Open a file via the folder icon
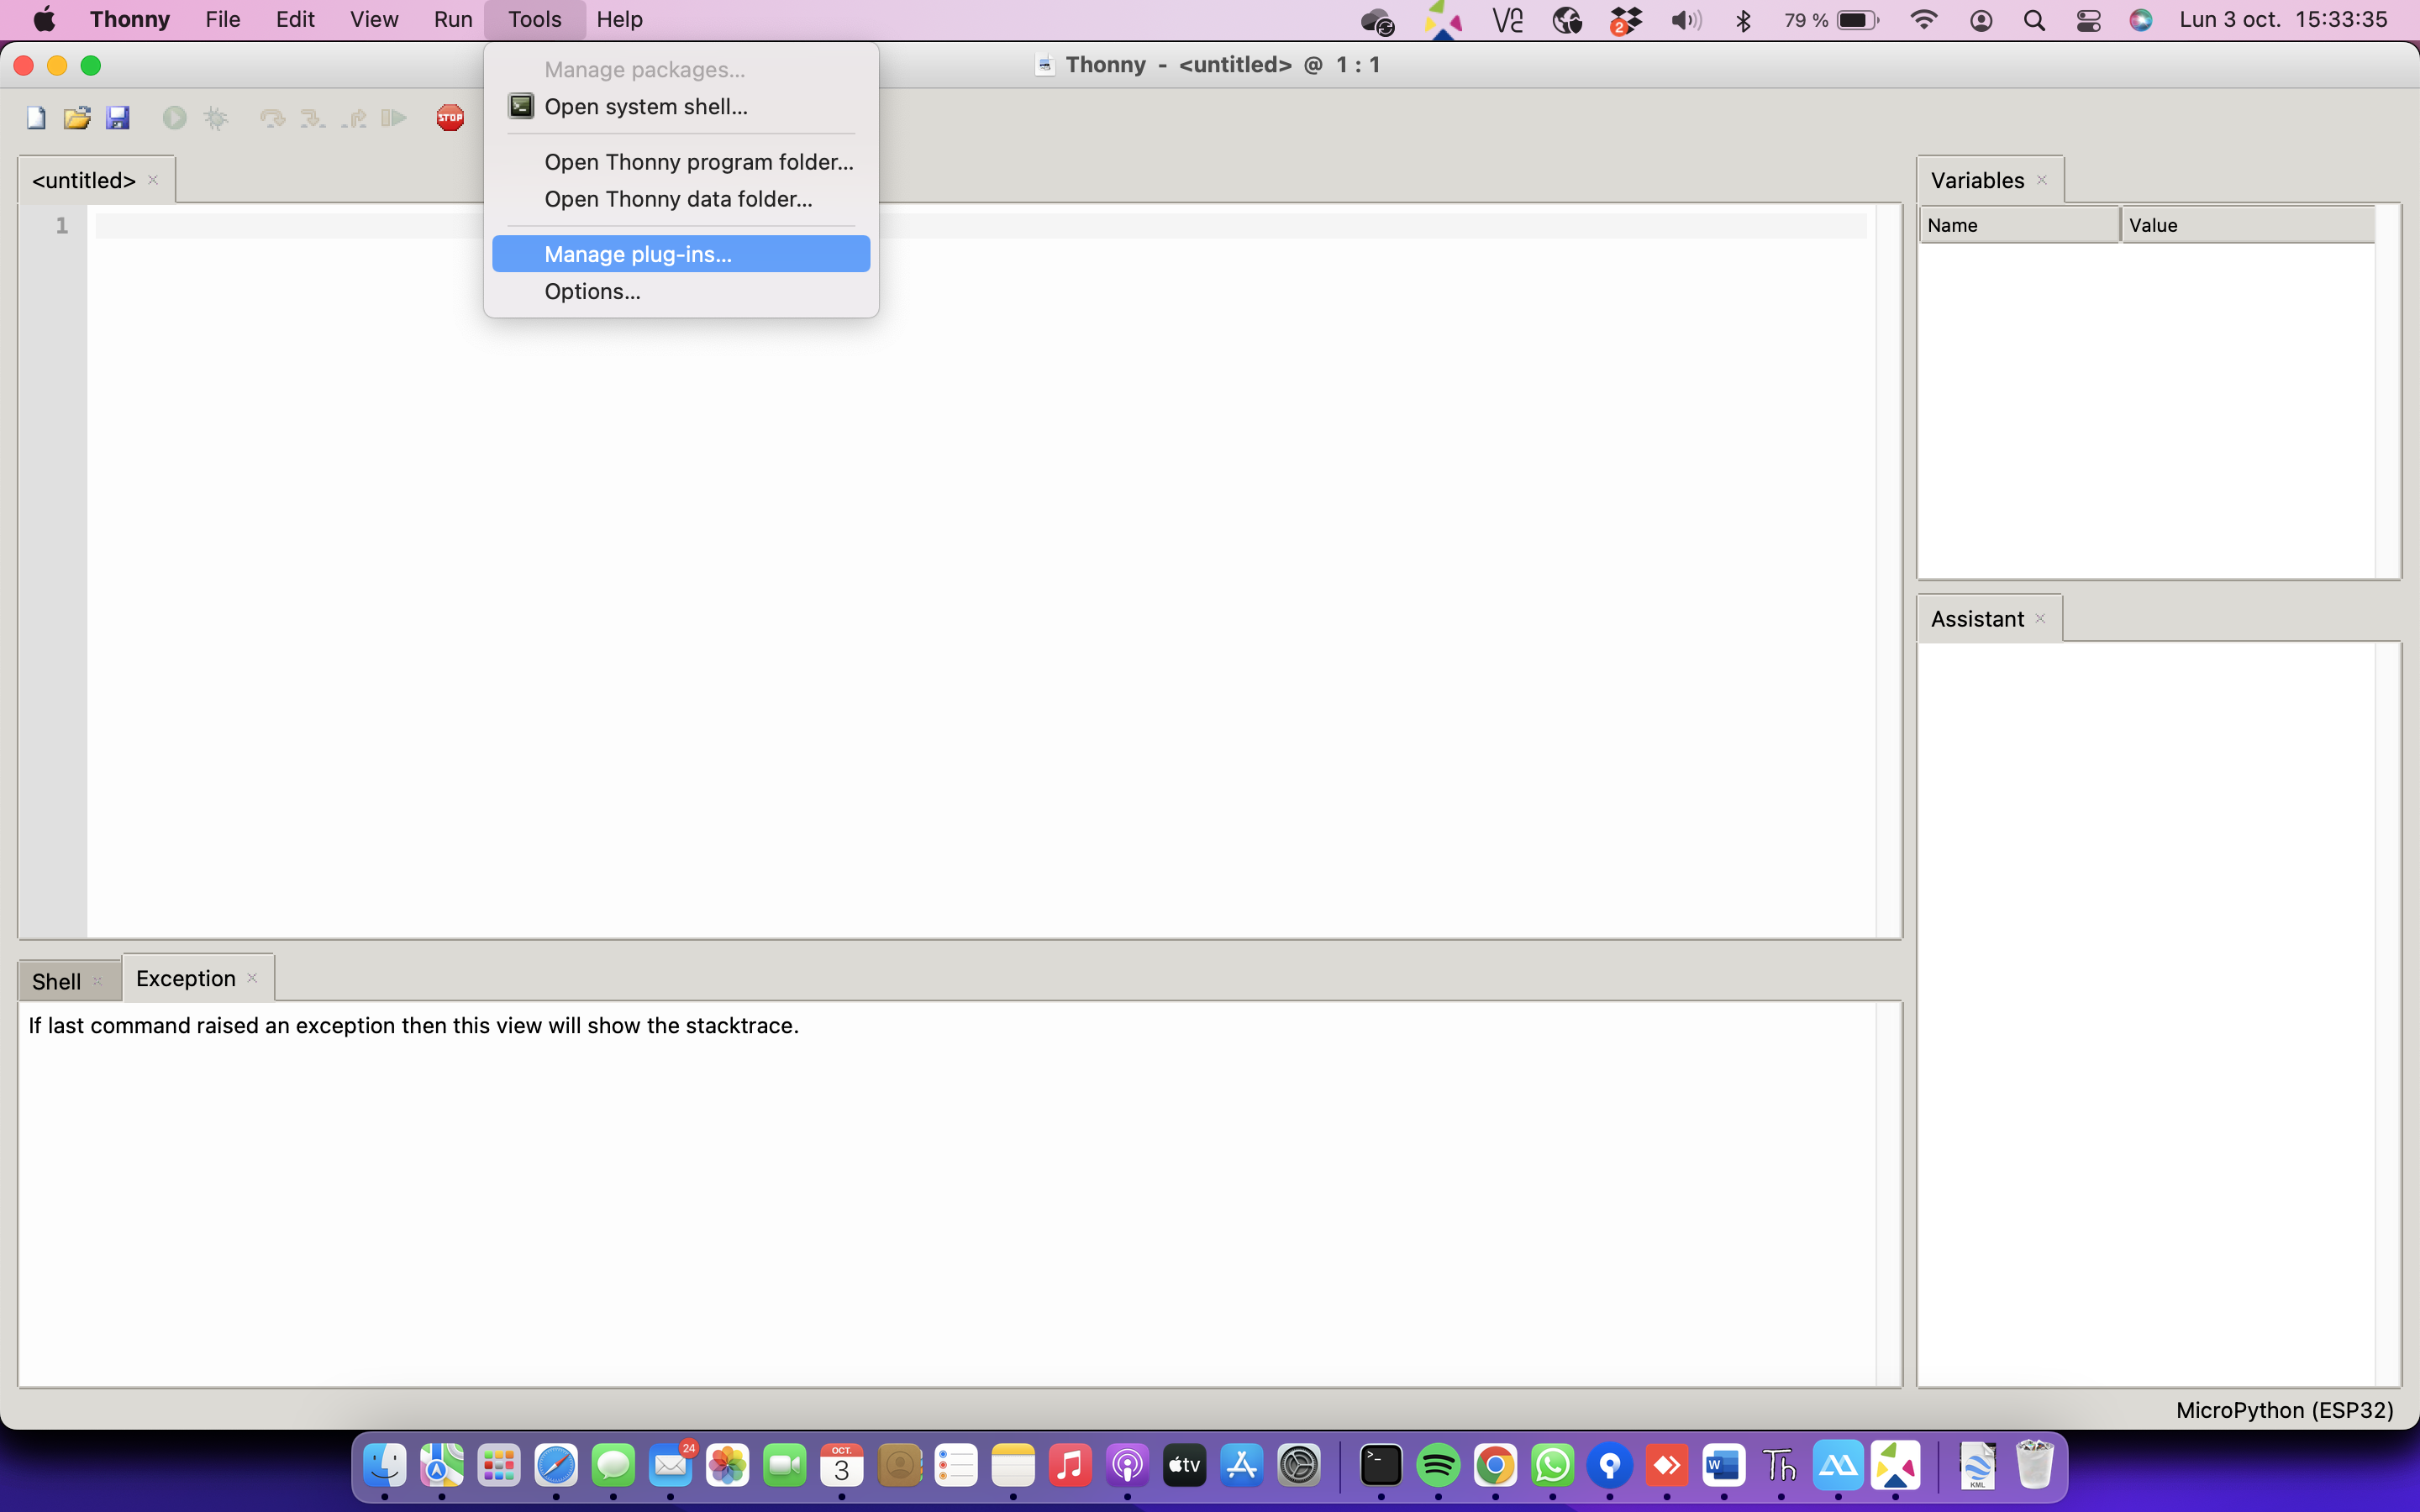2420x1512 pixels. pyautogui.click(x=77, y=118)
